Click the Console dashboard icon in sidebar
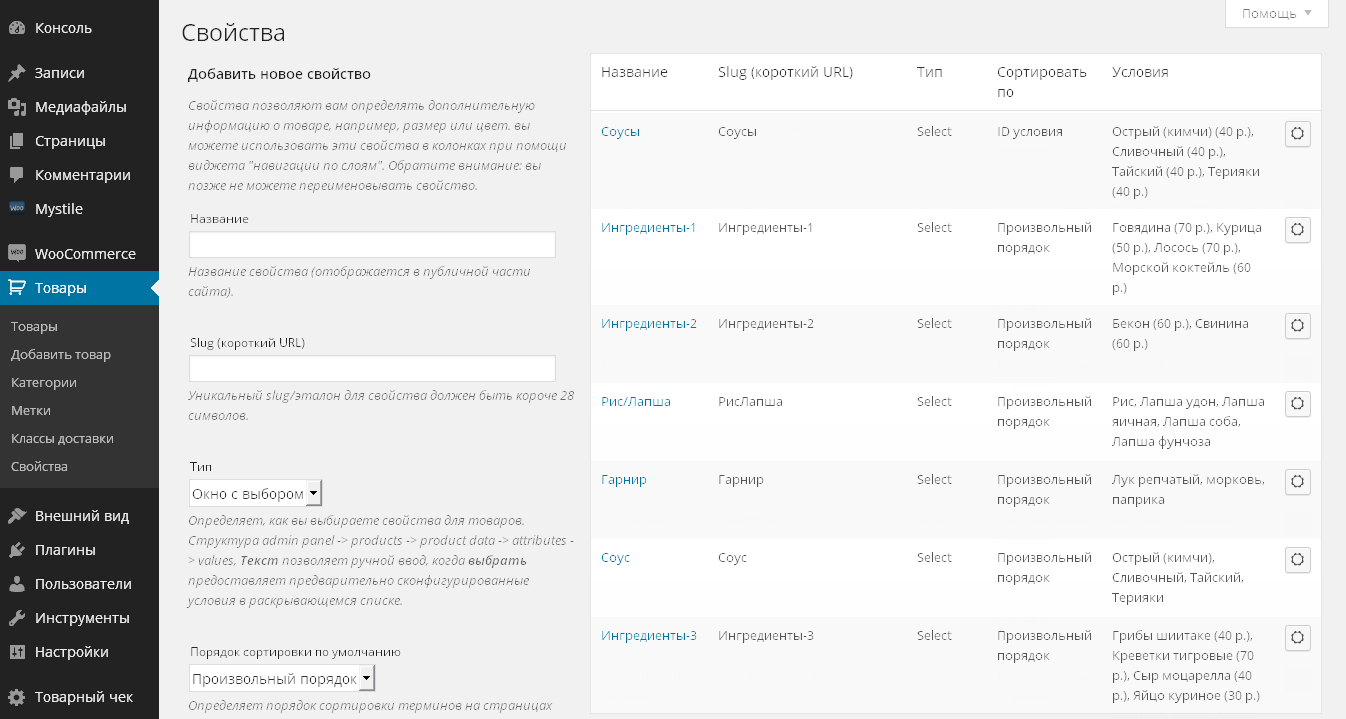The image size is (1346, 719). pos(16,28)
